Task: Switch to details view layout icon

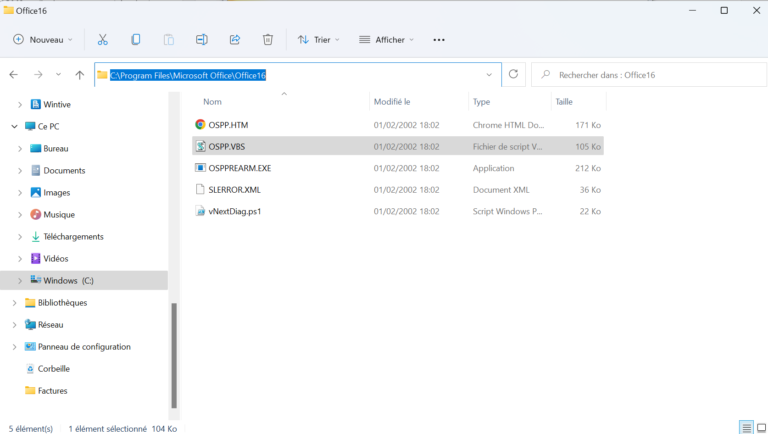Action: tap(745, 427)
